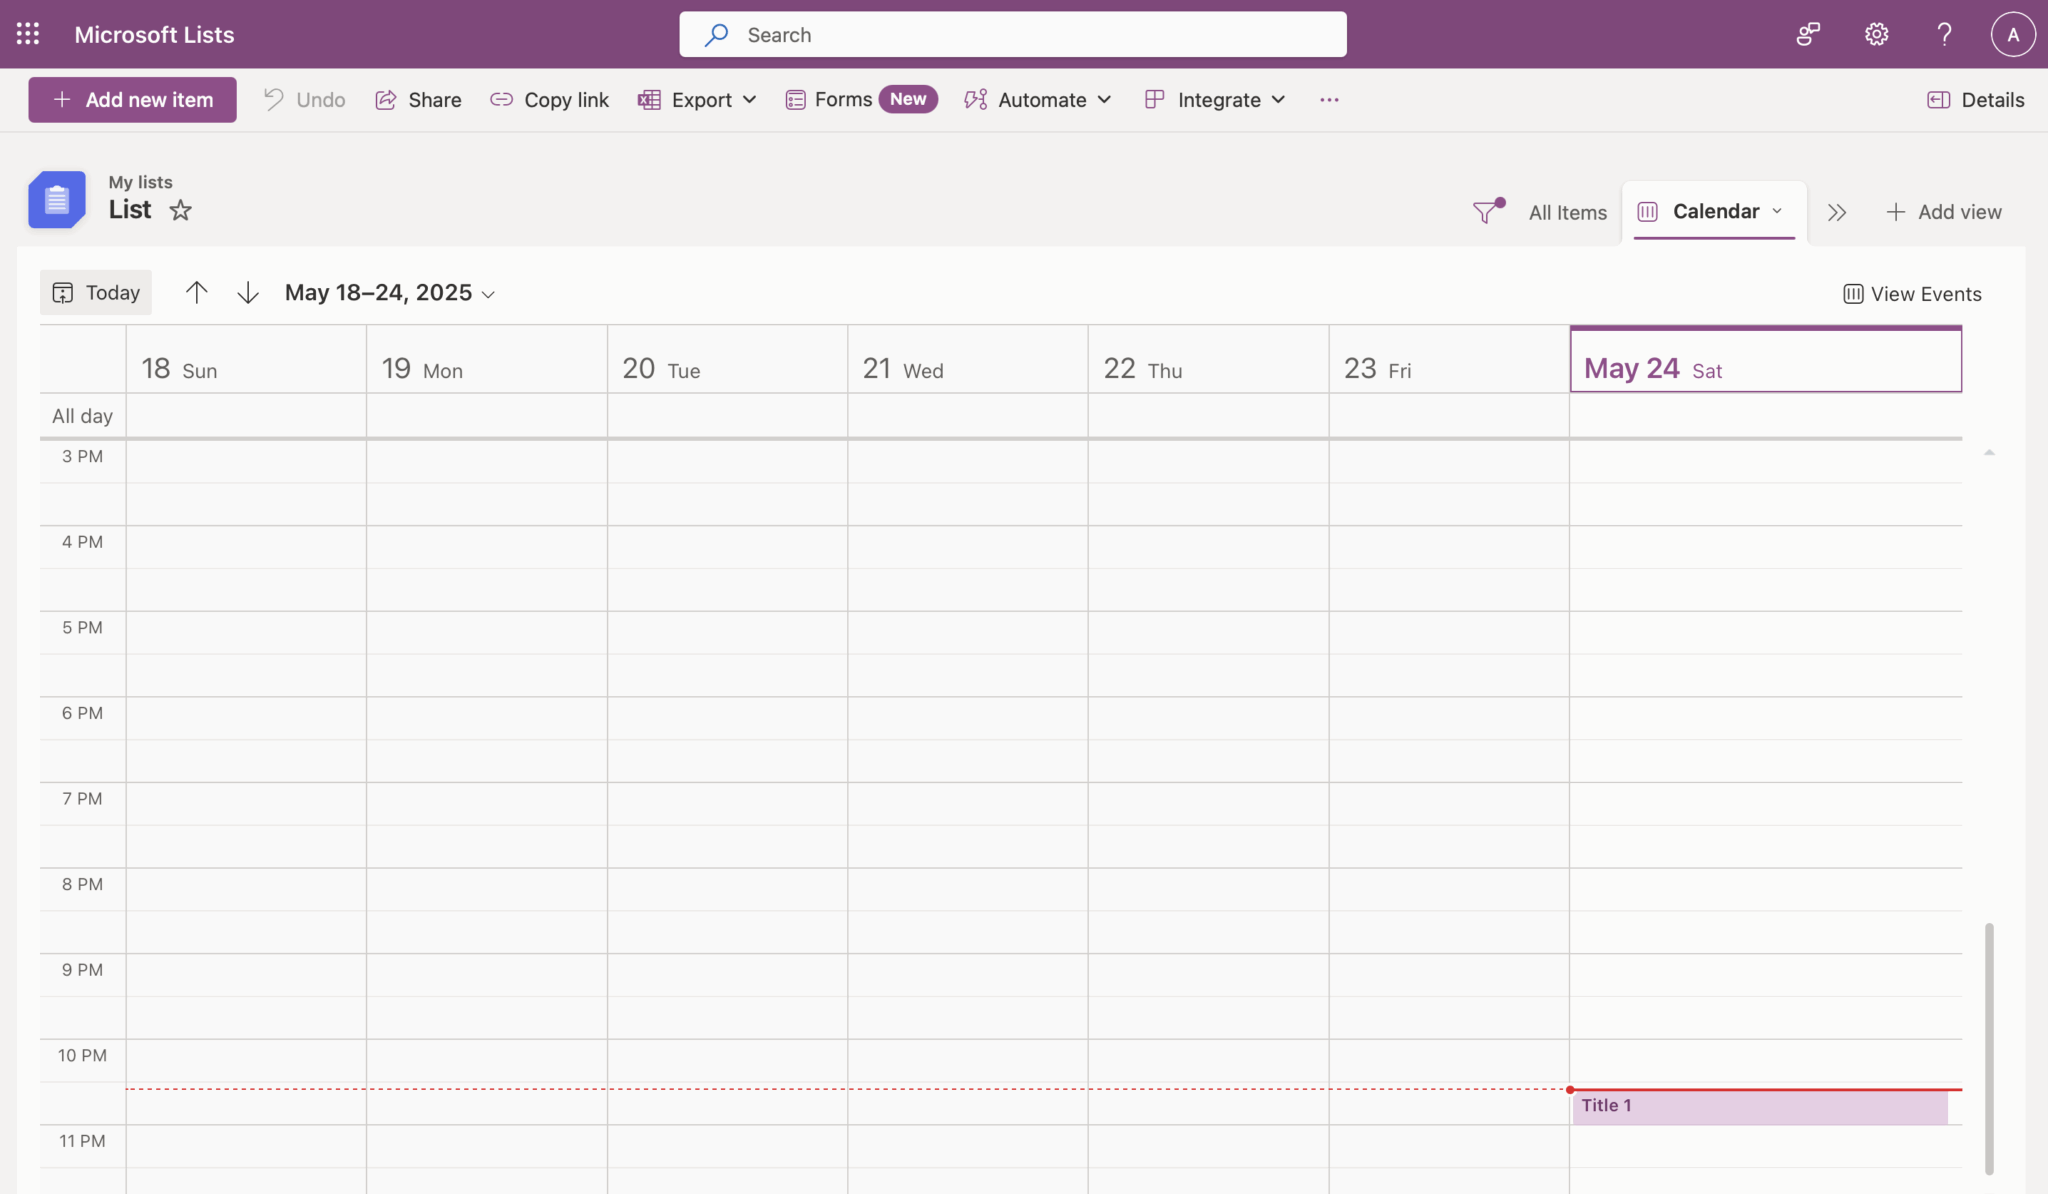Toggle View Events mode

1911,293
